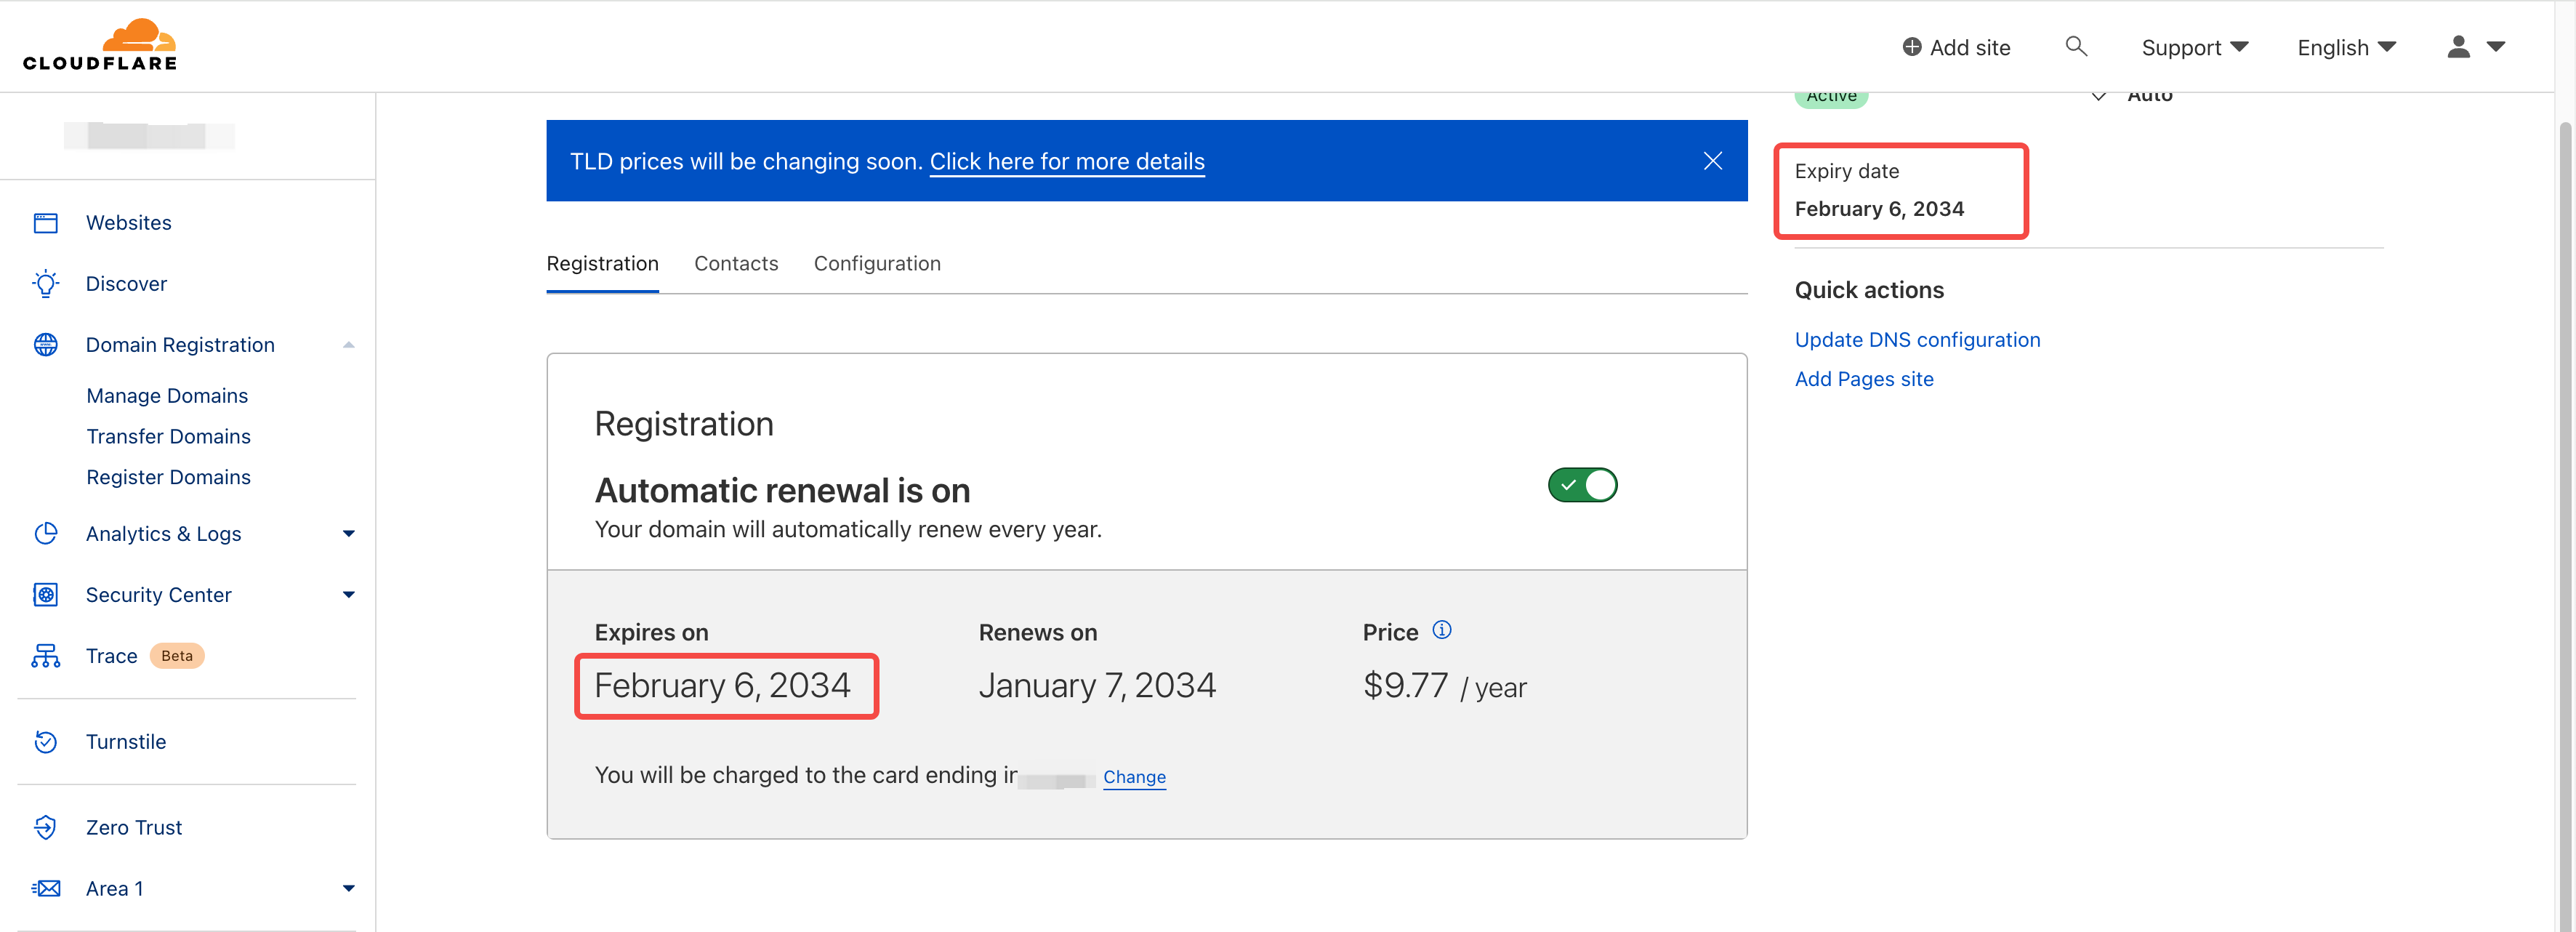This screenshot has height=932, width=2576.
Task: Click the Domain Registration icon
Action: click(x=44, y=344)
